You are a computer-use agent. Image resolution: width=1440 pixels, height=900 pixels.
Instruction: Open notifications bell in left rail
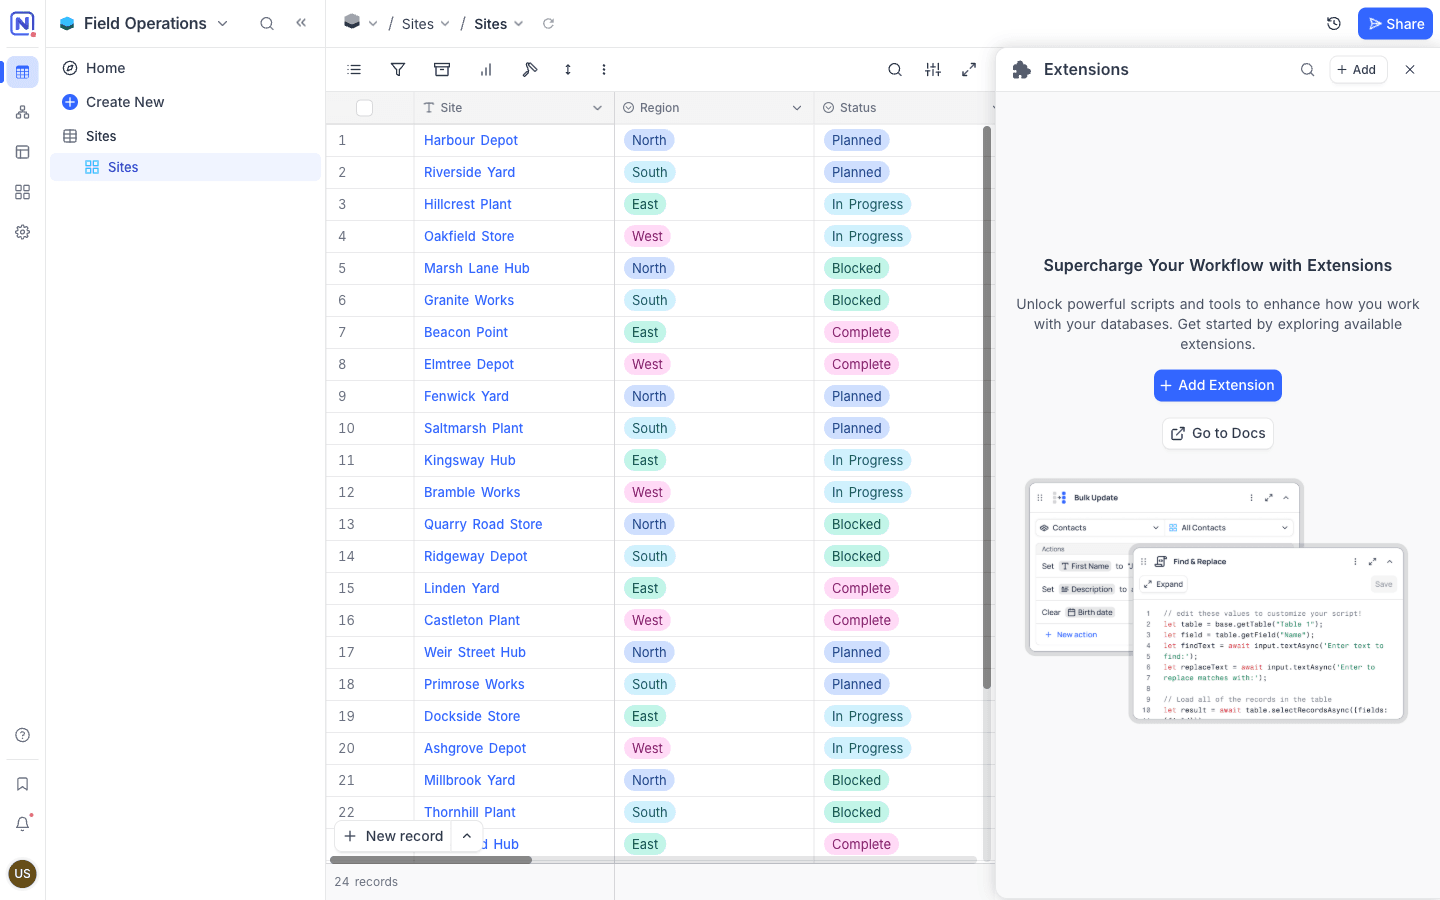point(23,824)
